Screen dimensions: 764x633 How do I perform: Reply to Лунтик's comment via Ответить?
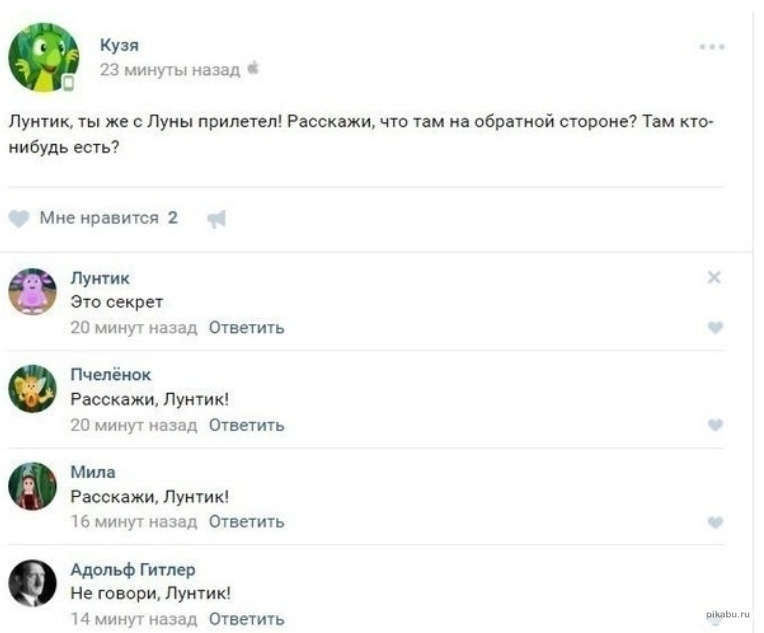(x=246, y=327)
